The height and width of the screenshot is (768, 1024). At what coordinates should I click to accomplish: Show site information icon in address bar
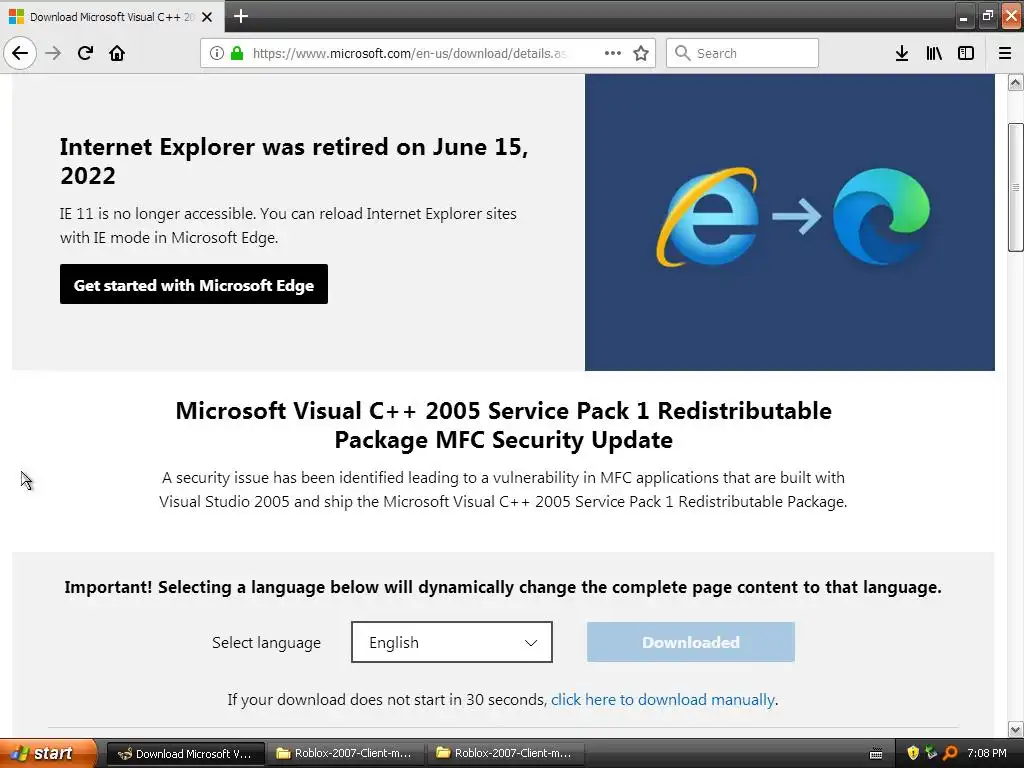pyautogui.click(x=217, y=53)
